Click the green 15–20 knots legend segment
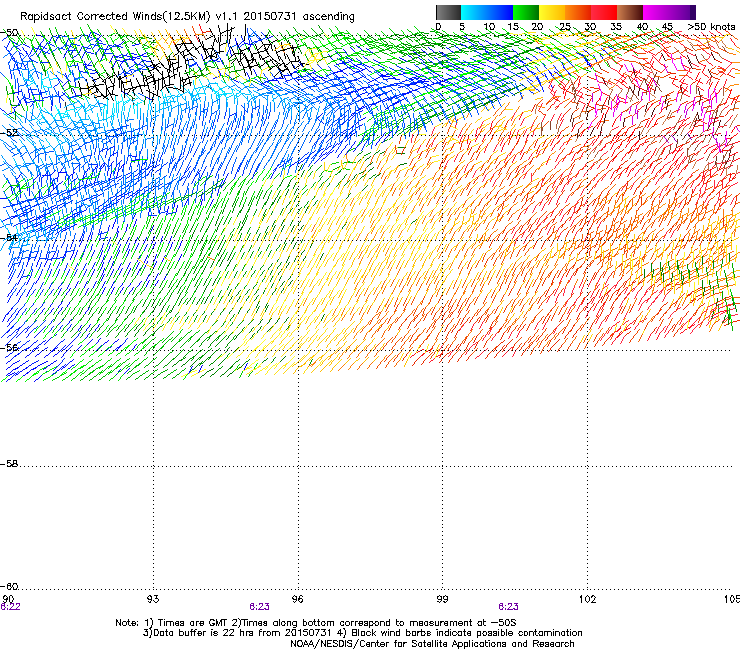The image size is (740, 650). pyautogui.click(x=526, y=12)
